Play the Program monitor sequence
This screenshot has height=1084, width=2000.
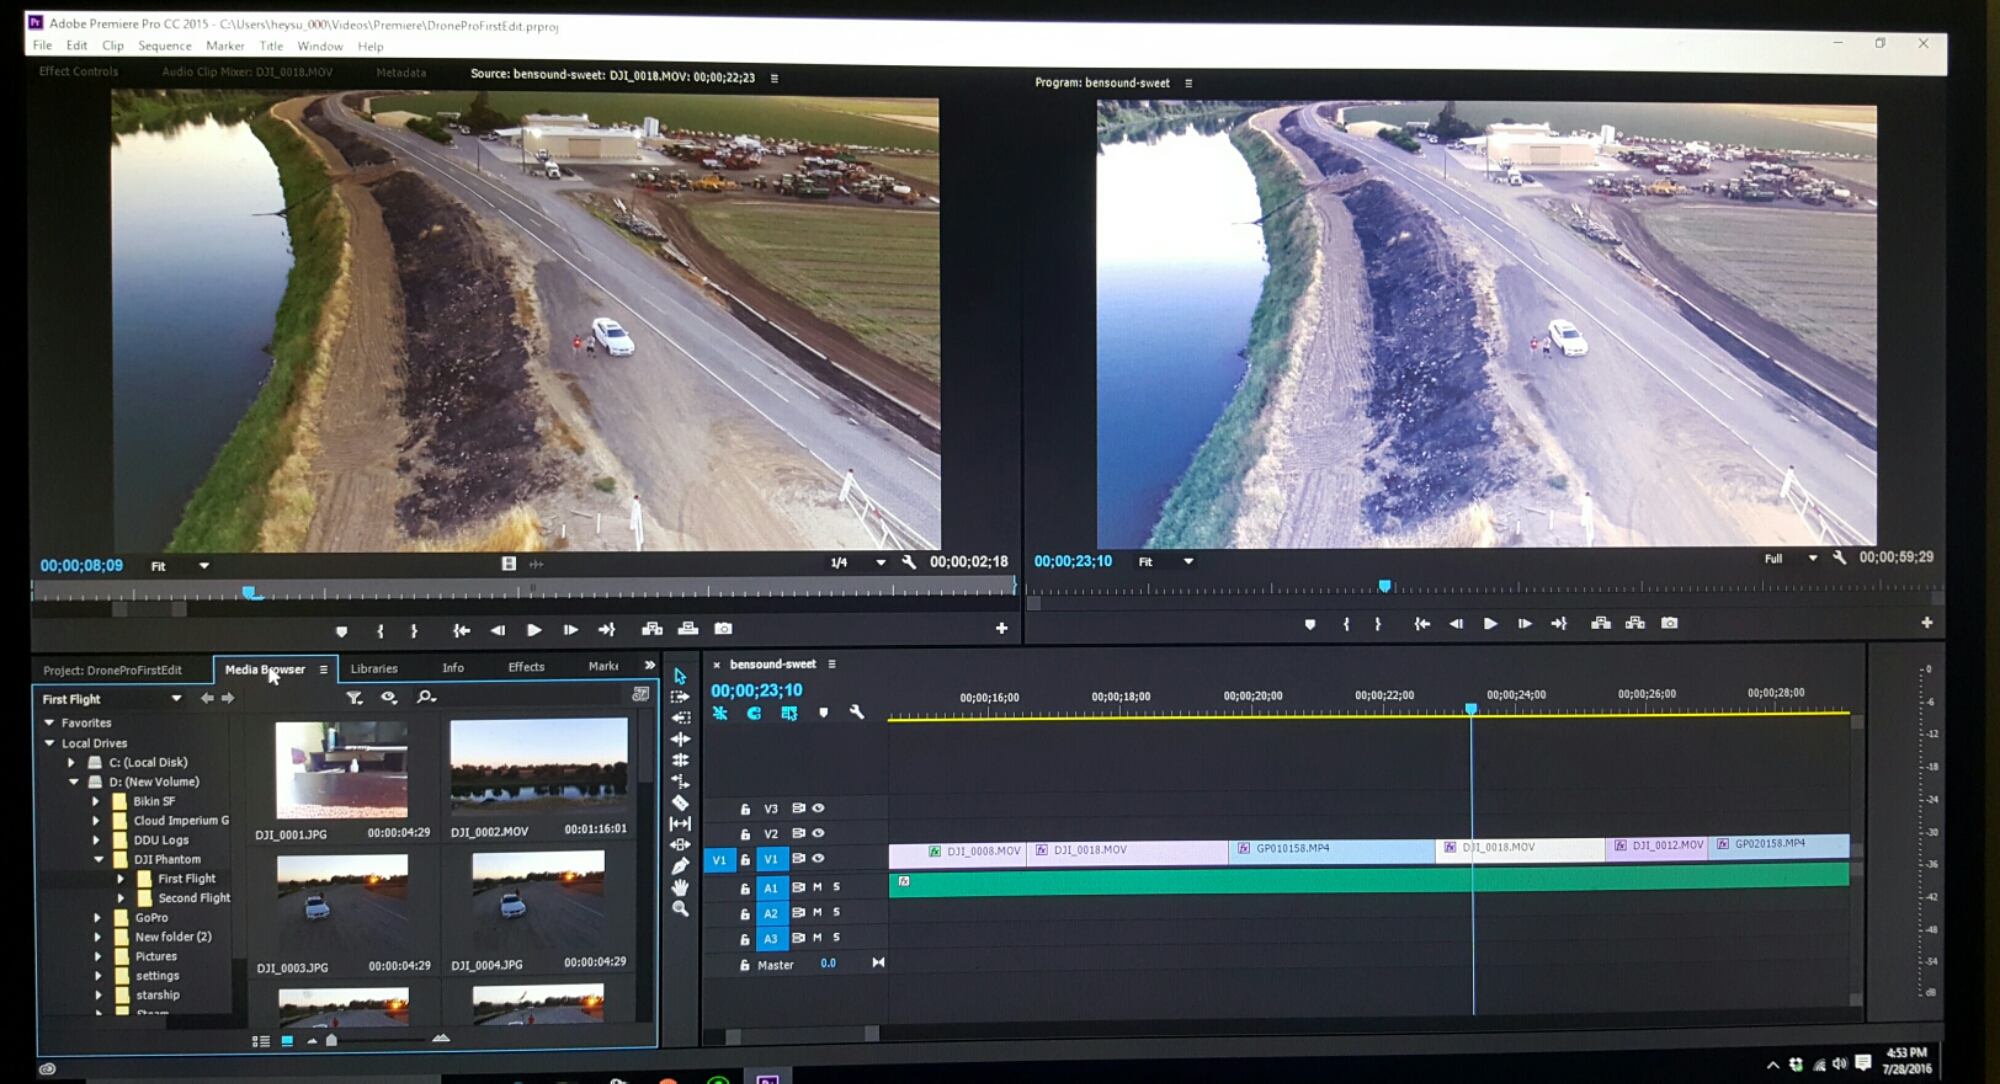click(x=1490, y=623)
